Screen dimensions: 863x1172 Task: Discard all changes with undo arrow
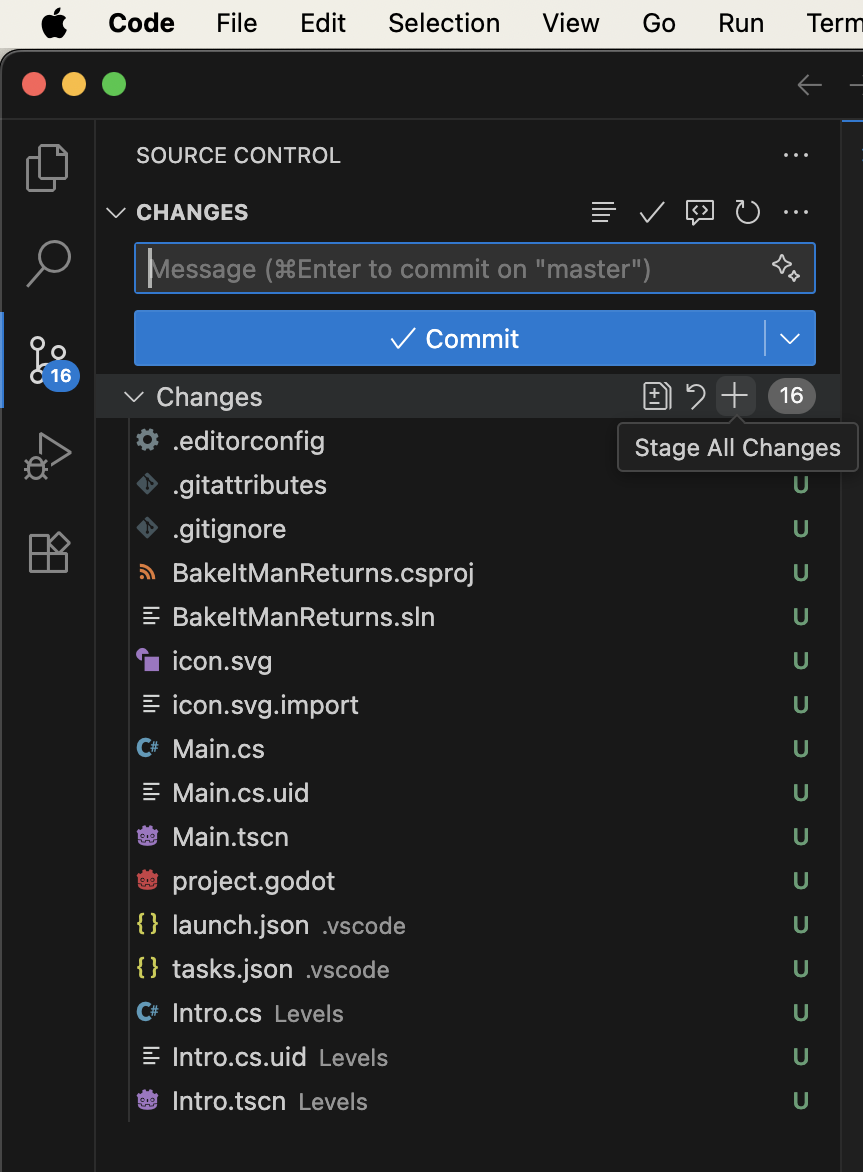[x=696, y=396]
